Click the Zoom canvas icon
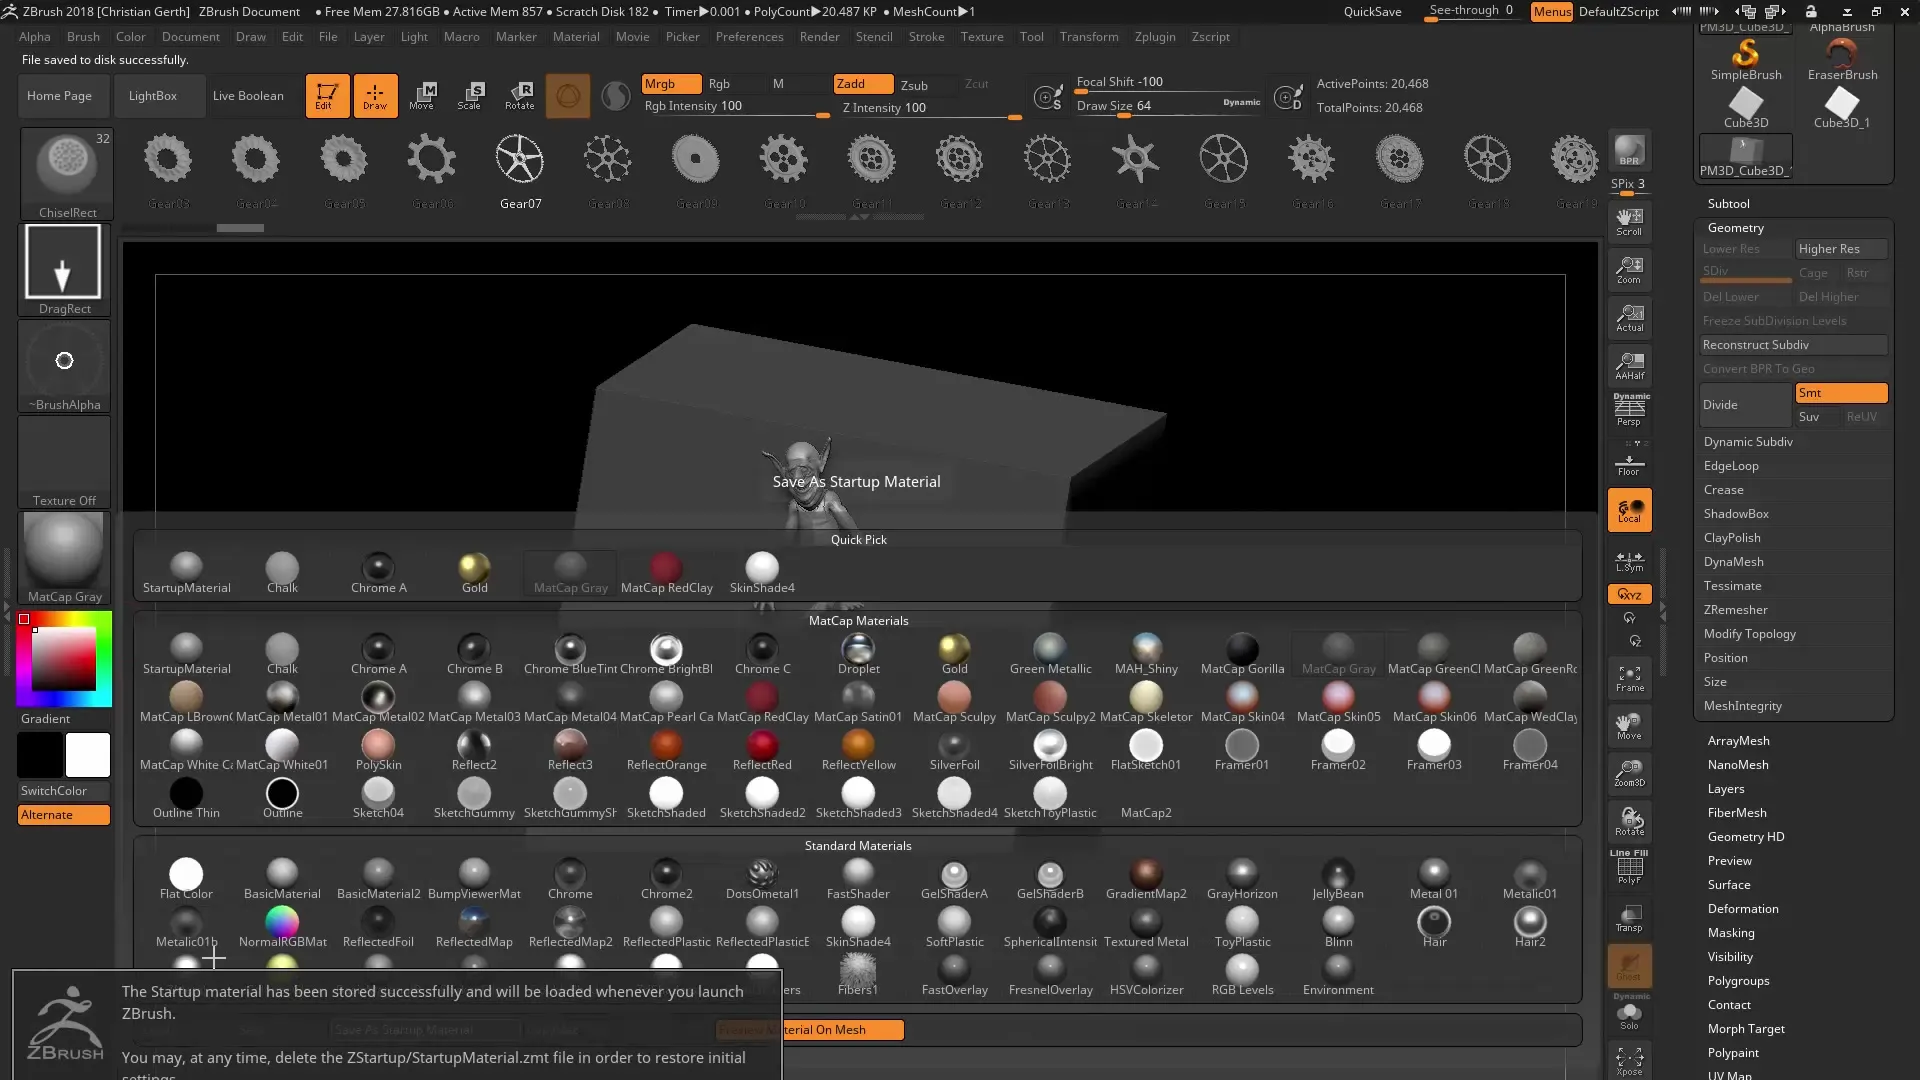 pos(1630,270)
